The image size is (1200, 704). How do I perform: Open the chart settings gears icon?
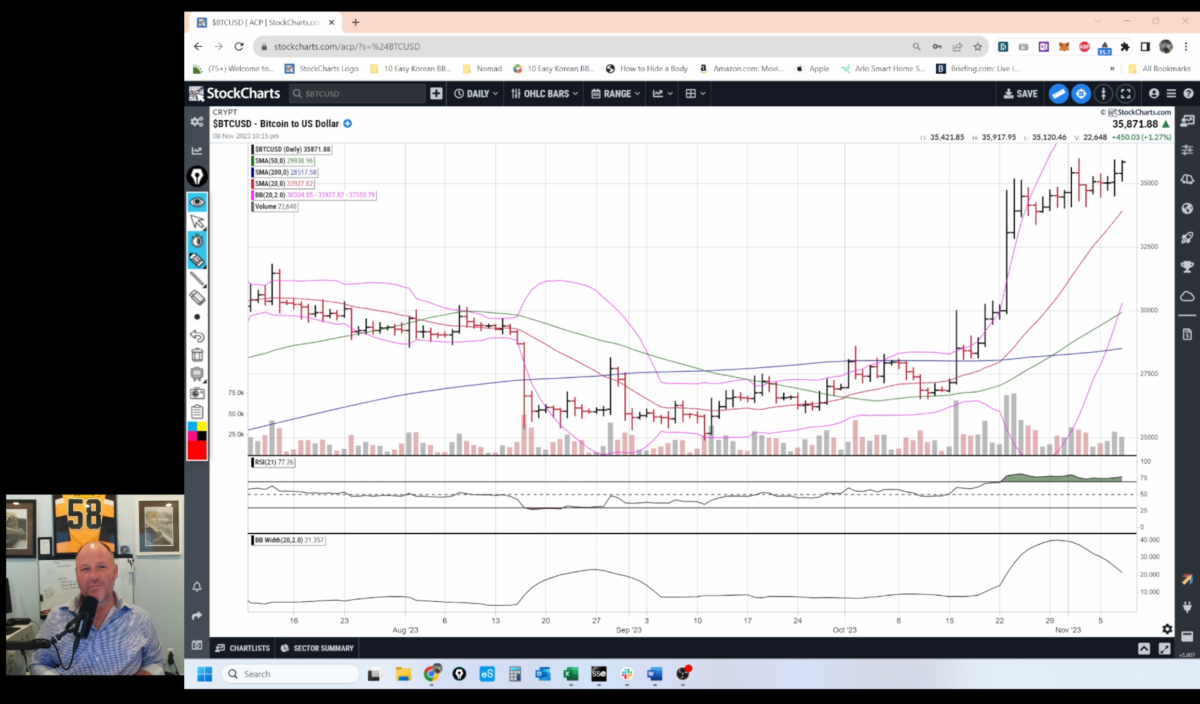point(197,121)
